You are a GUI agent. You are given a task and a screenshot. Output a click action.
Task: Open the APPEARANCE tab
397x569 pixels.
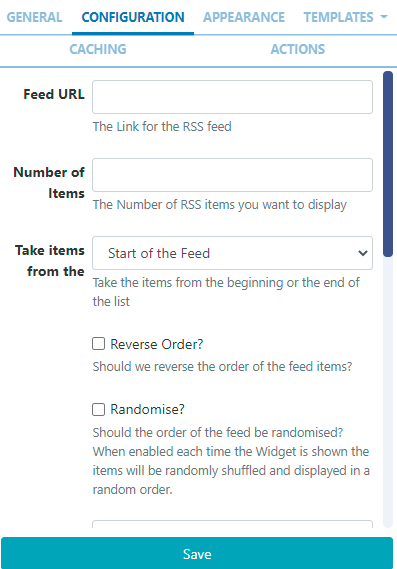point(244,17)
